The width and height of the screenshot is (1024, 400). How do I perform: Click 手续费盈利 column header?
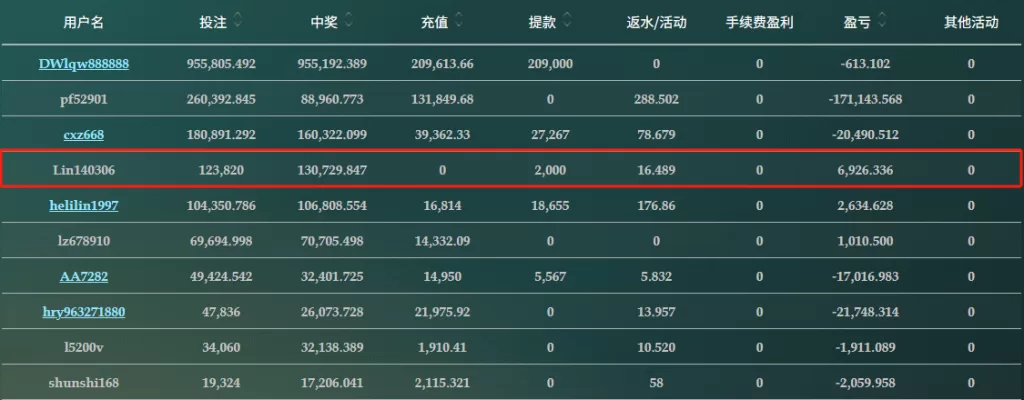(x=759, y=21)
